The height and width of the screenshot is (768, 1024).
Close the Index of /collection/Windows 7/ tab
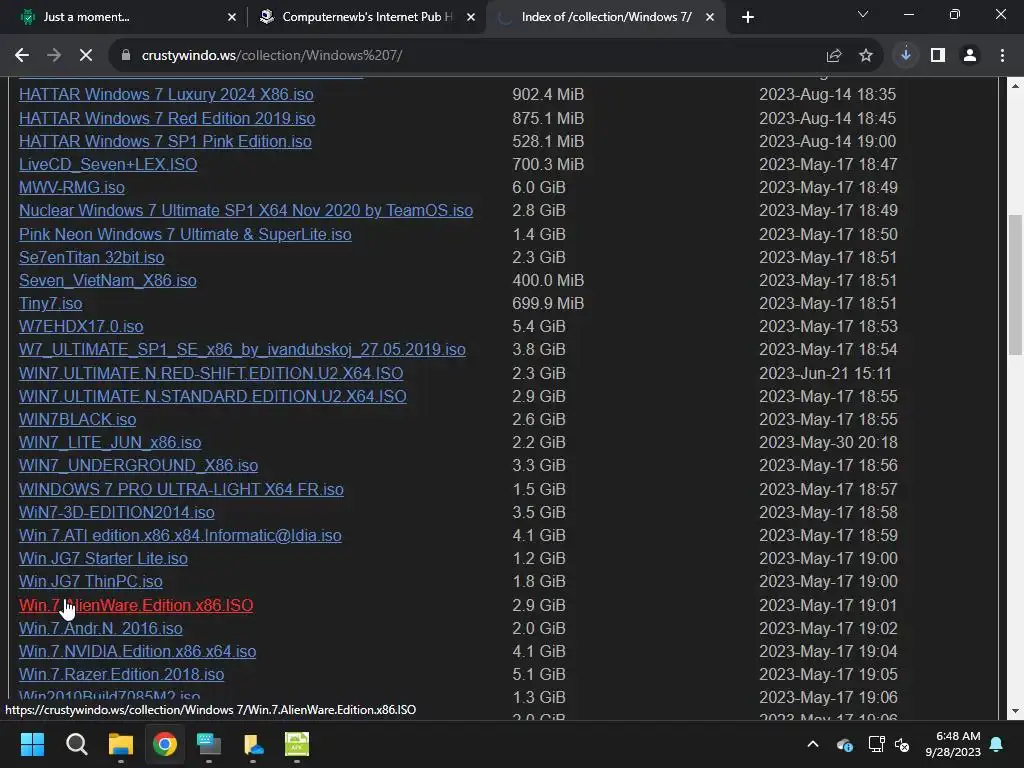coord(710,18)
